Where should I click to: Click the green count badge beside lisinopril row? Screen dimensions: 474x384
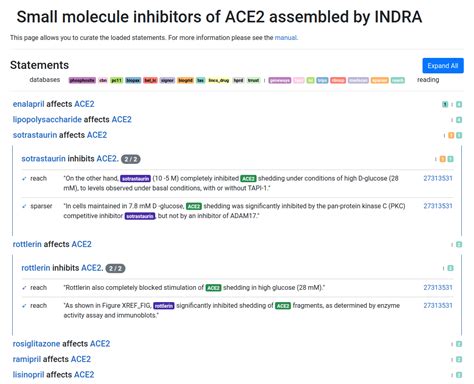[x=459, y=375]
